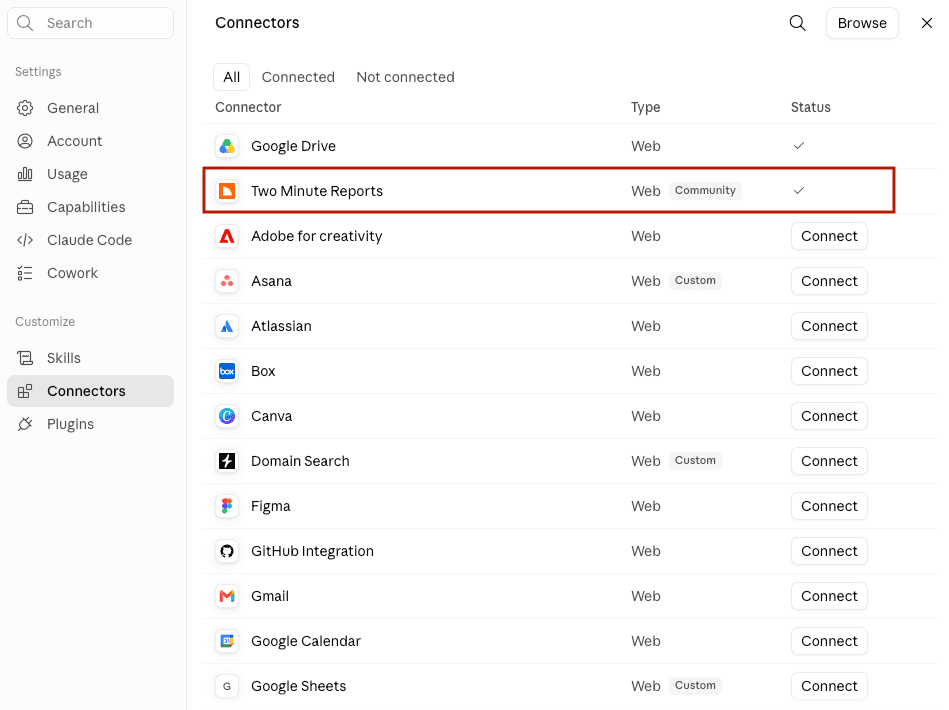
Task: Click the Type column header
Action: (645, 107)
